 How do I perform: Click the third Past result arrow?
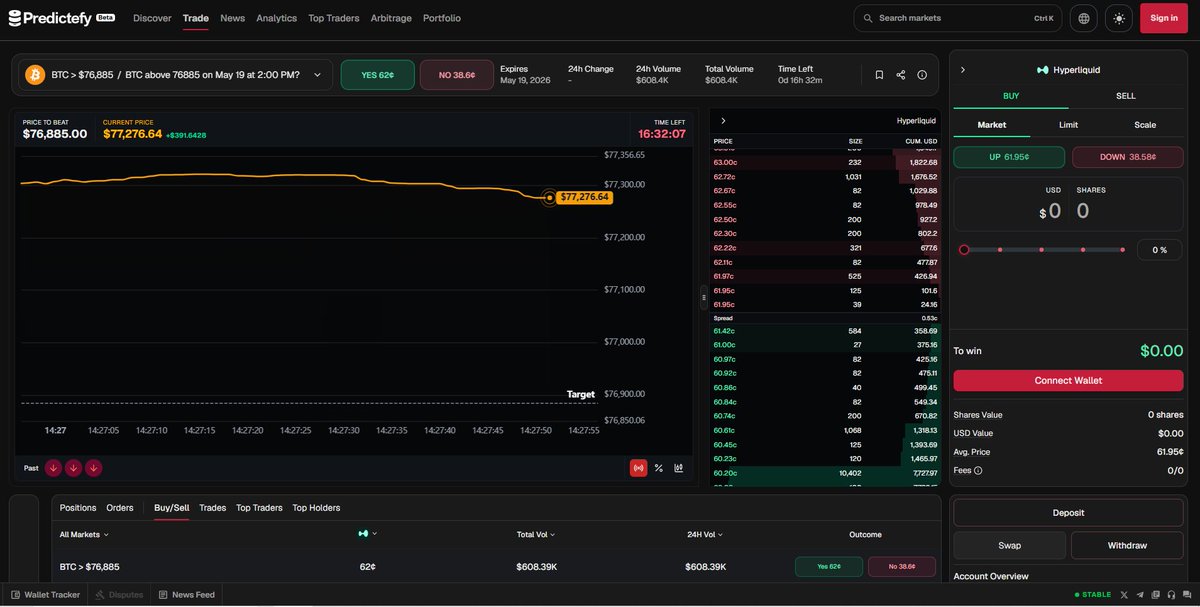pyautogui.click(x=93, y=467)
